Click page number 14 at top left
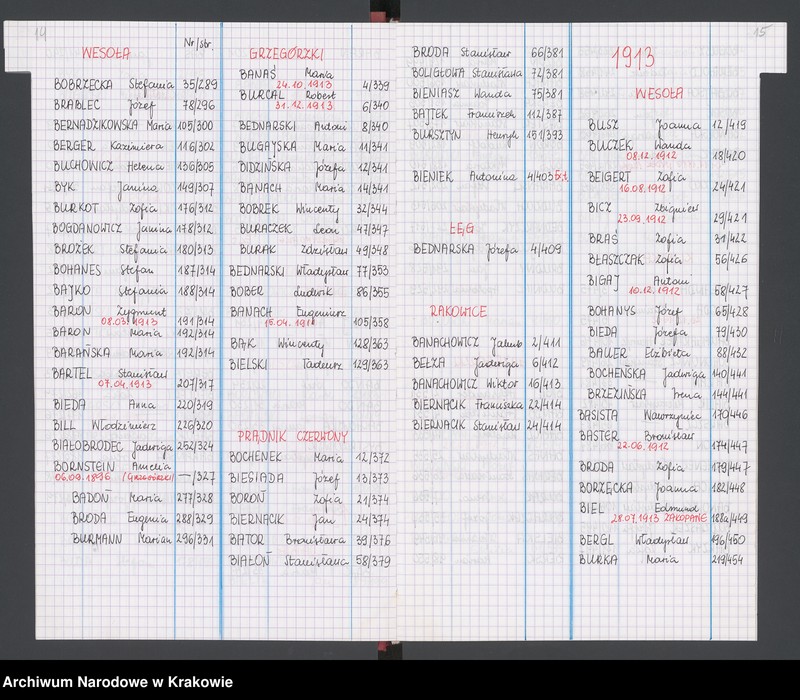The height and width of the screenshot is (700, 800). coord(41,34)
